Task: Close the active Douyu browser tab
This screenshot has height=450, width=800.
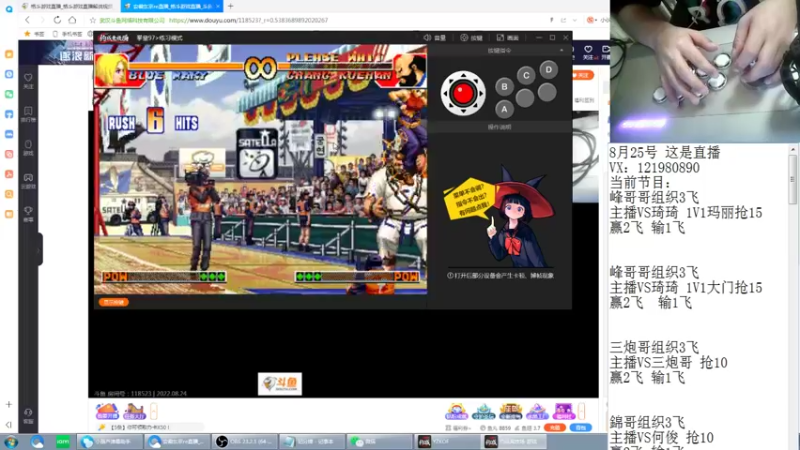Action: pyautogui.click(x=218, y=6)
